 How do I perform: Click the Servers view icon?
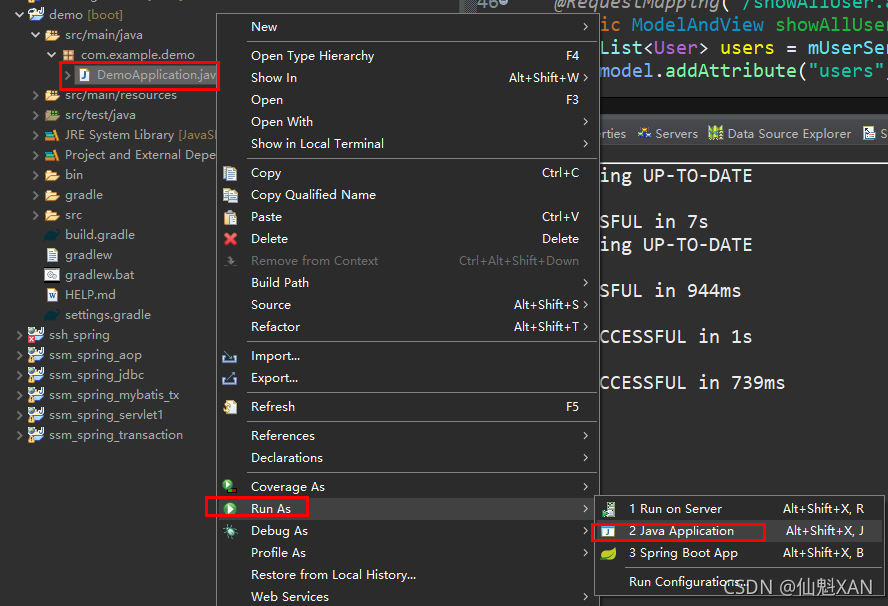click(x=644, y=133)
